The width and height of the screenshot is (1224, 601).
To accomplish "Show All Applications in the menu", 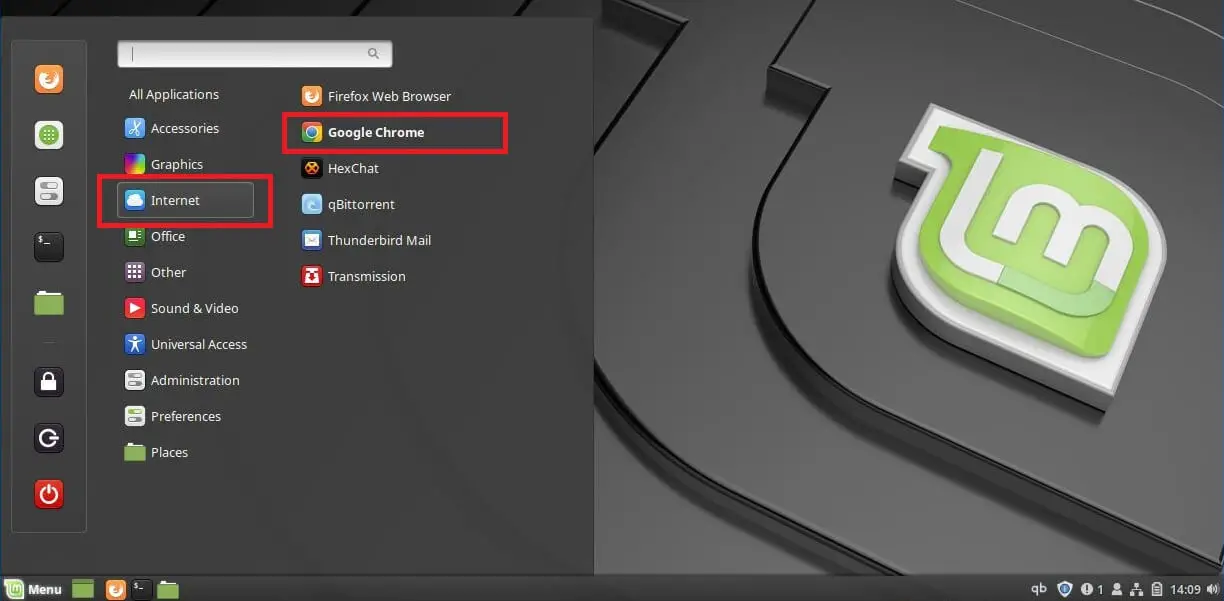I will [174, 95].
